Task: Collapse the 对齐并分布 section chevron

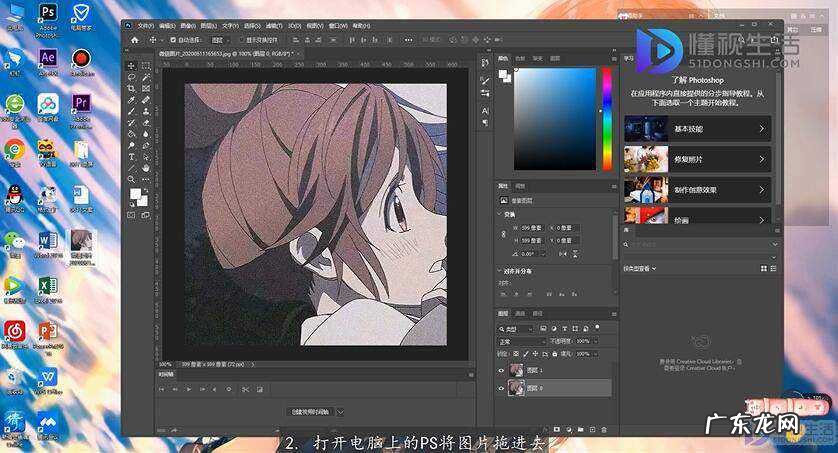Action: point(500,271)
